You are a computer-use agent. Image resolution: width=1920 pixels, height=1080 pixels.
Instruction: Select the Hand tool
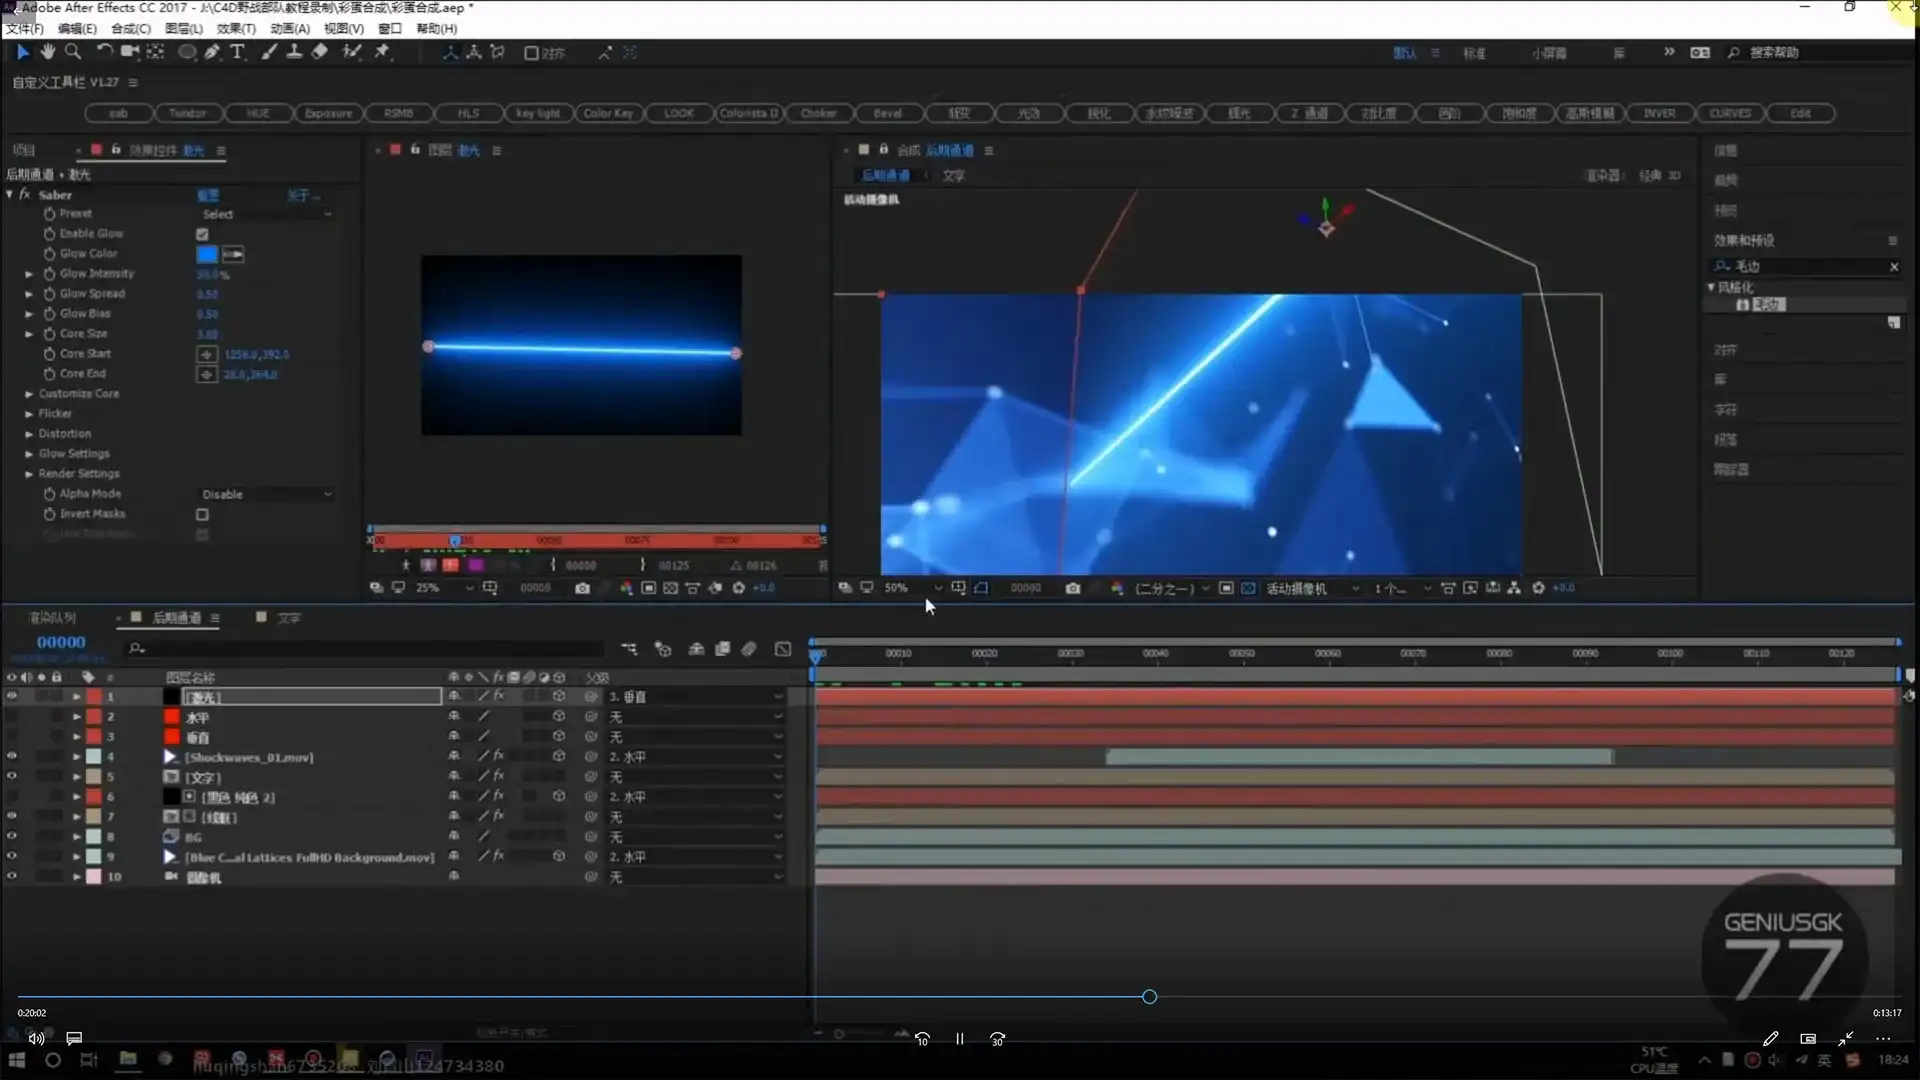point(47,52)
